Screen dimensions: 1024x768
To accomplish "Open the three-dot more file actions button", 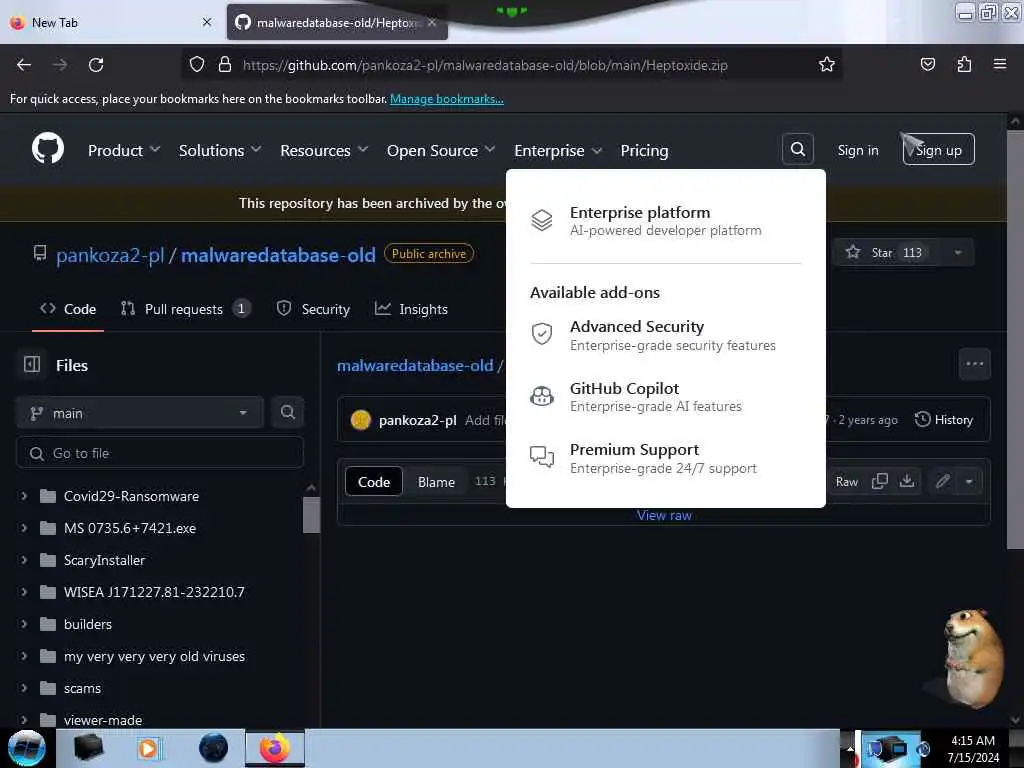I will click(974, 364).
